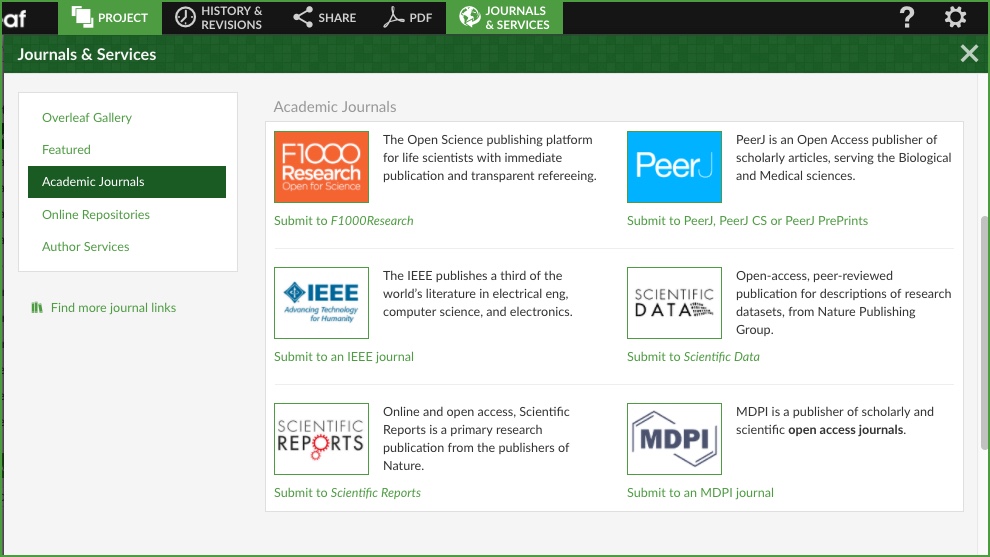Click the clock icon on History & Revisions
990x557 pixels.
185,17
